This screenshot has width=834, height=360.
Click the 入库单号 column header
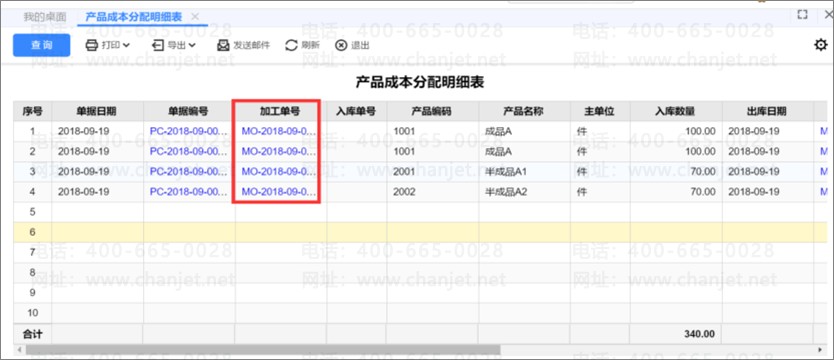[x=356, y=111]
